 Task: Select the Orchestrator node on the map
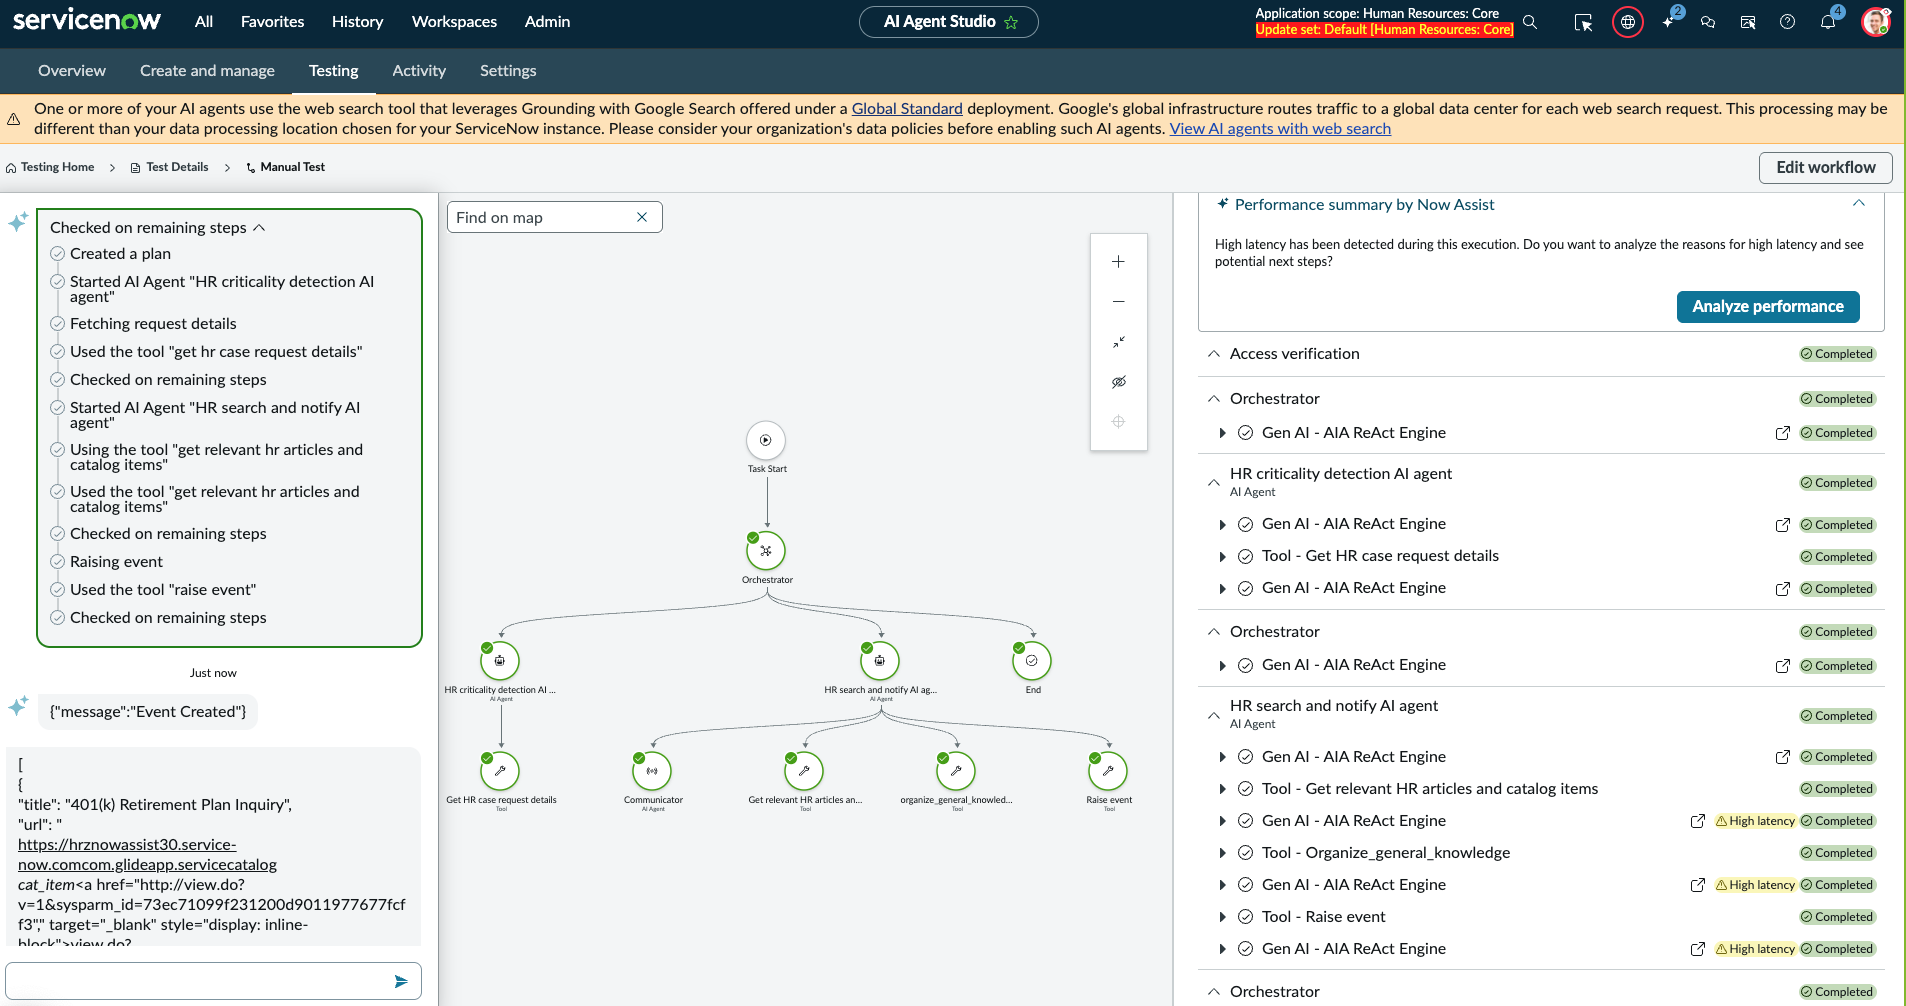click(766, 551)
